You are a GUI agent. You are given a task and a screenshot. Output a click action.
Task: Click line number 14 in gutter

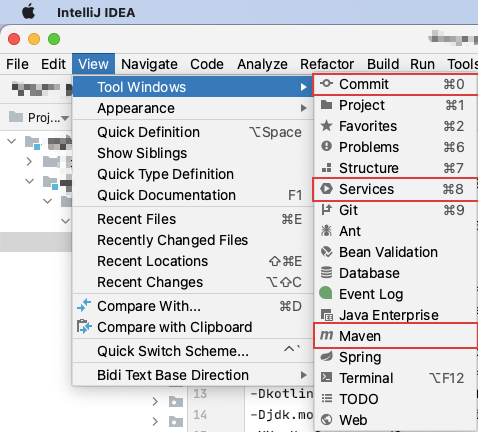pyautogui.click(x=200, y=415)
